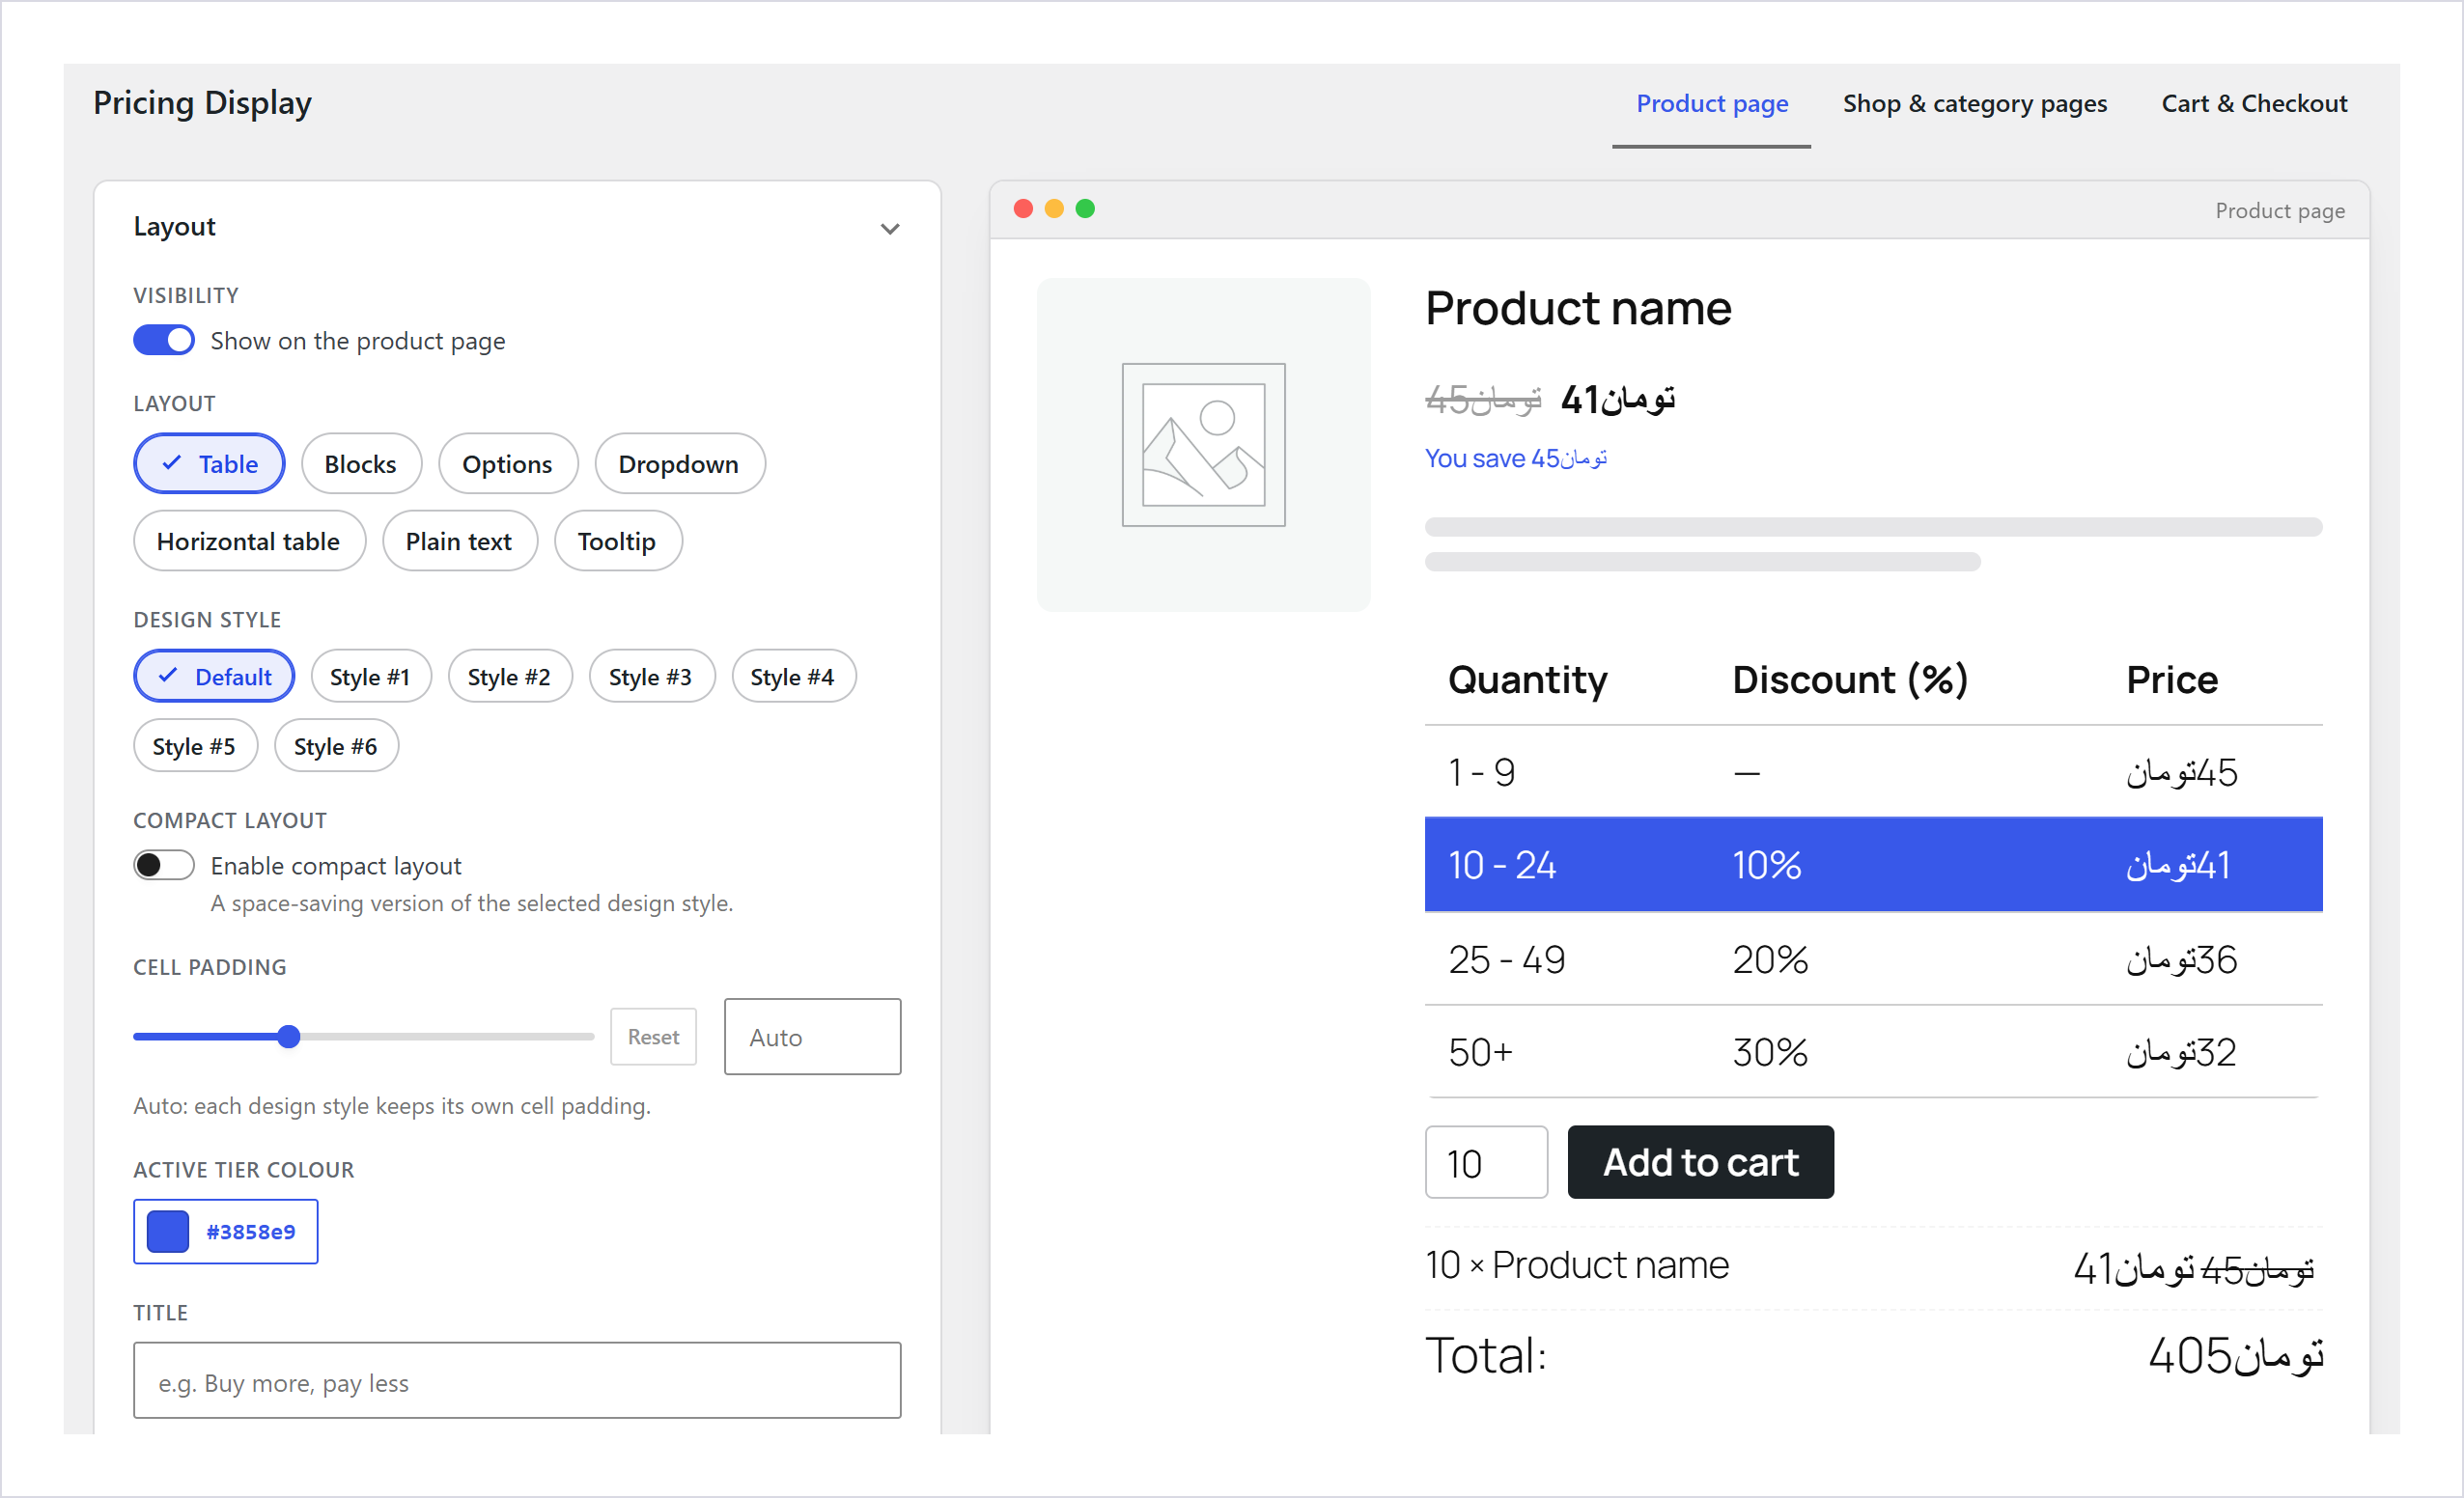Select the Default design style

214,676
